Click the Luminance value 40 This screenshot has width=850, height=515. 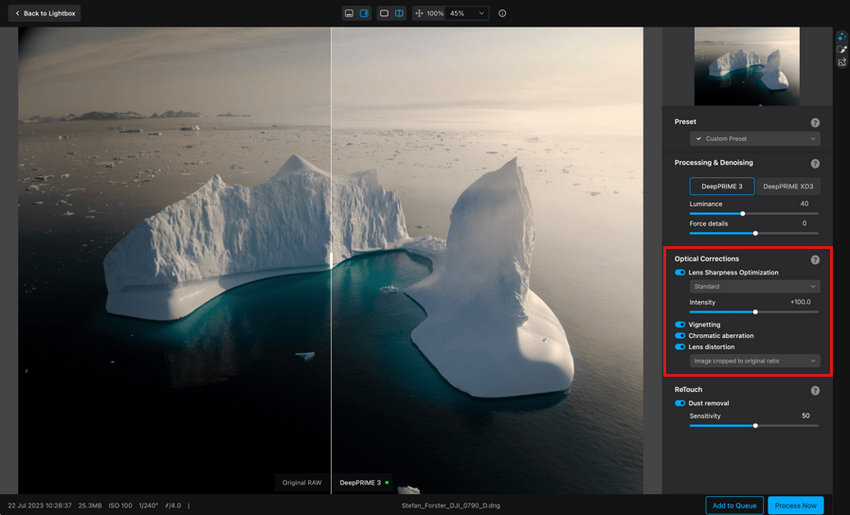click(804, 204)
